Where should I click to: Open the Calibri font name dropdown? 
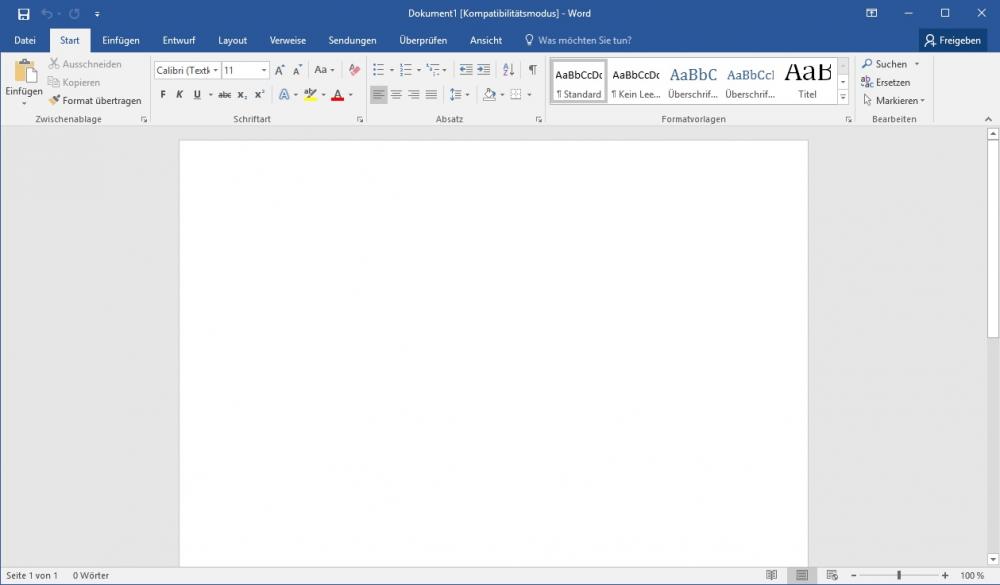(x=216, y=70)
